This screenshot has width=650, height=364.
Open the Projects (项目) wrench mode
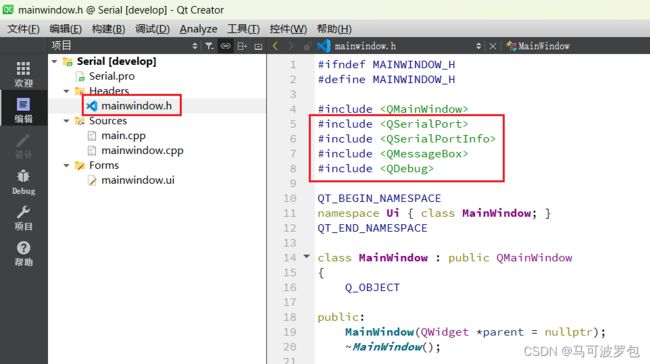[23, 218]
